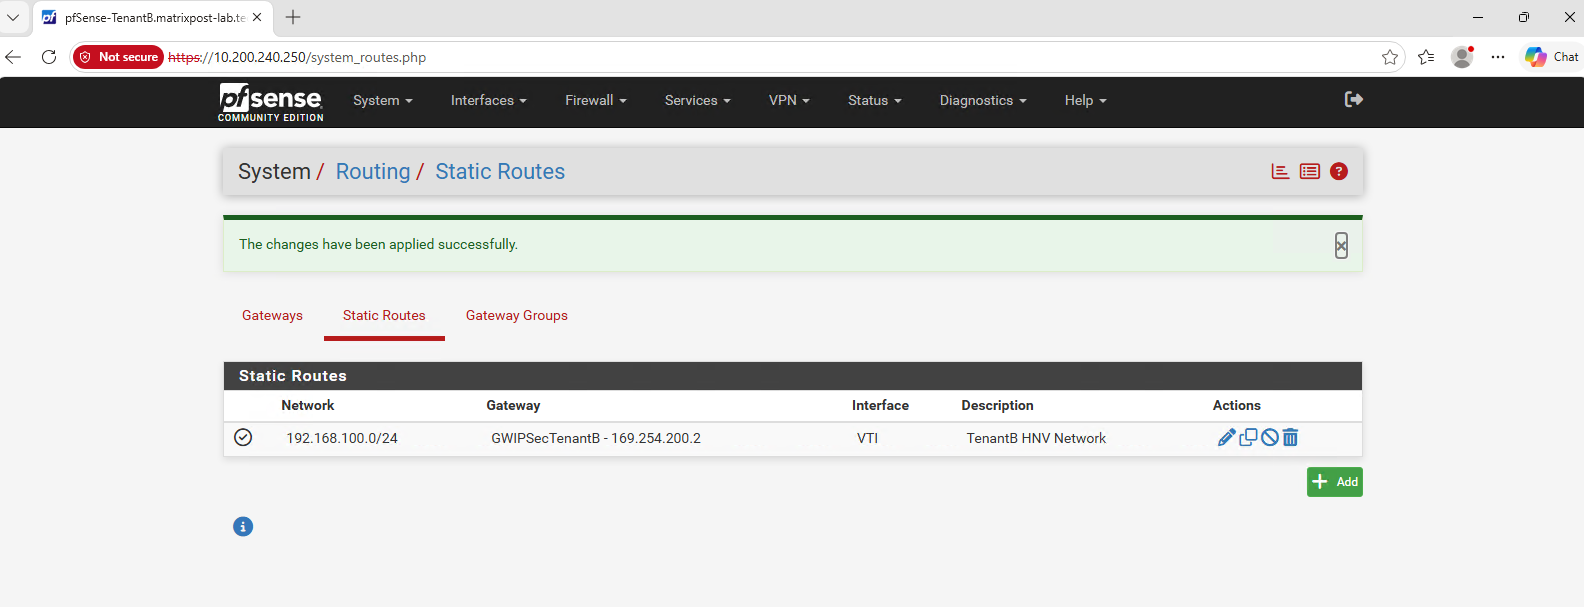Disable the static route via ban icon
The height and width of the screenshot is (607, 1584).
[x=1270, y=437]
